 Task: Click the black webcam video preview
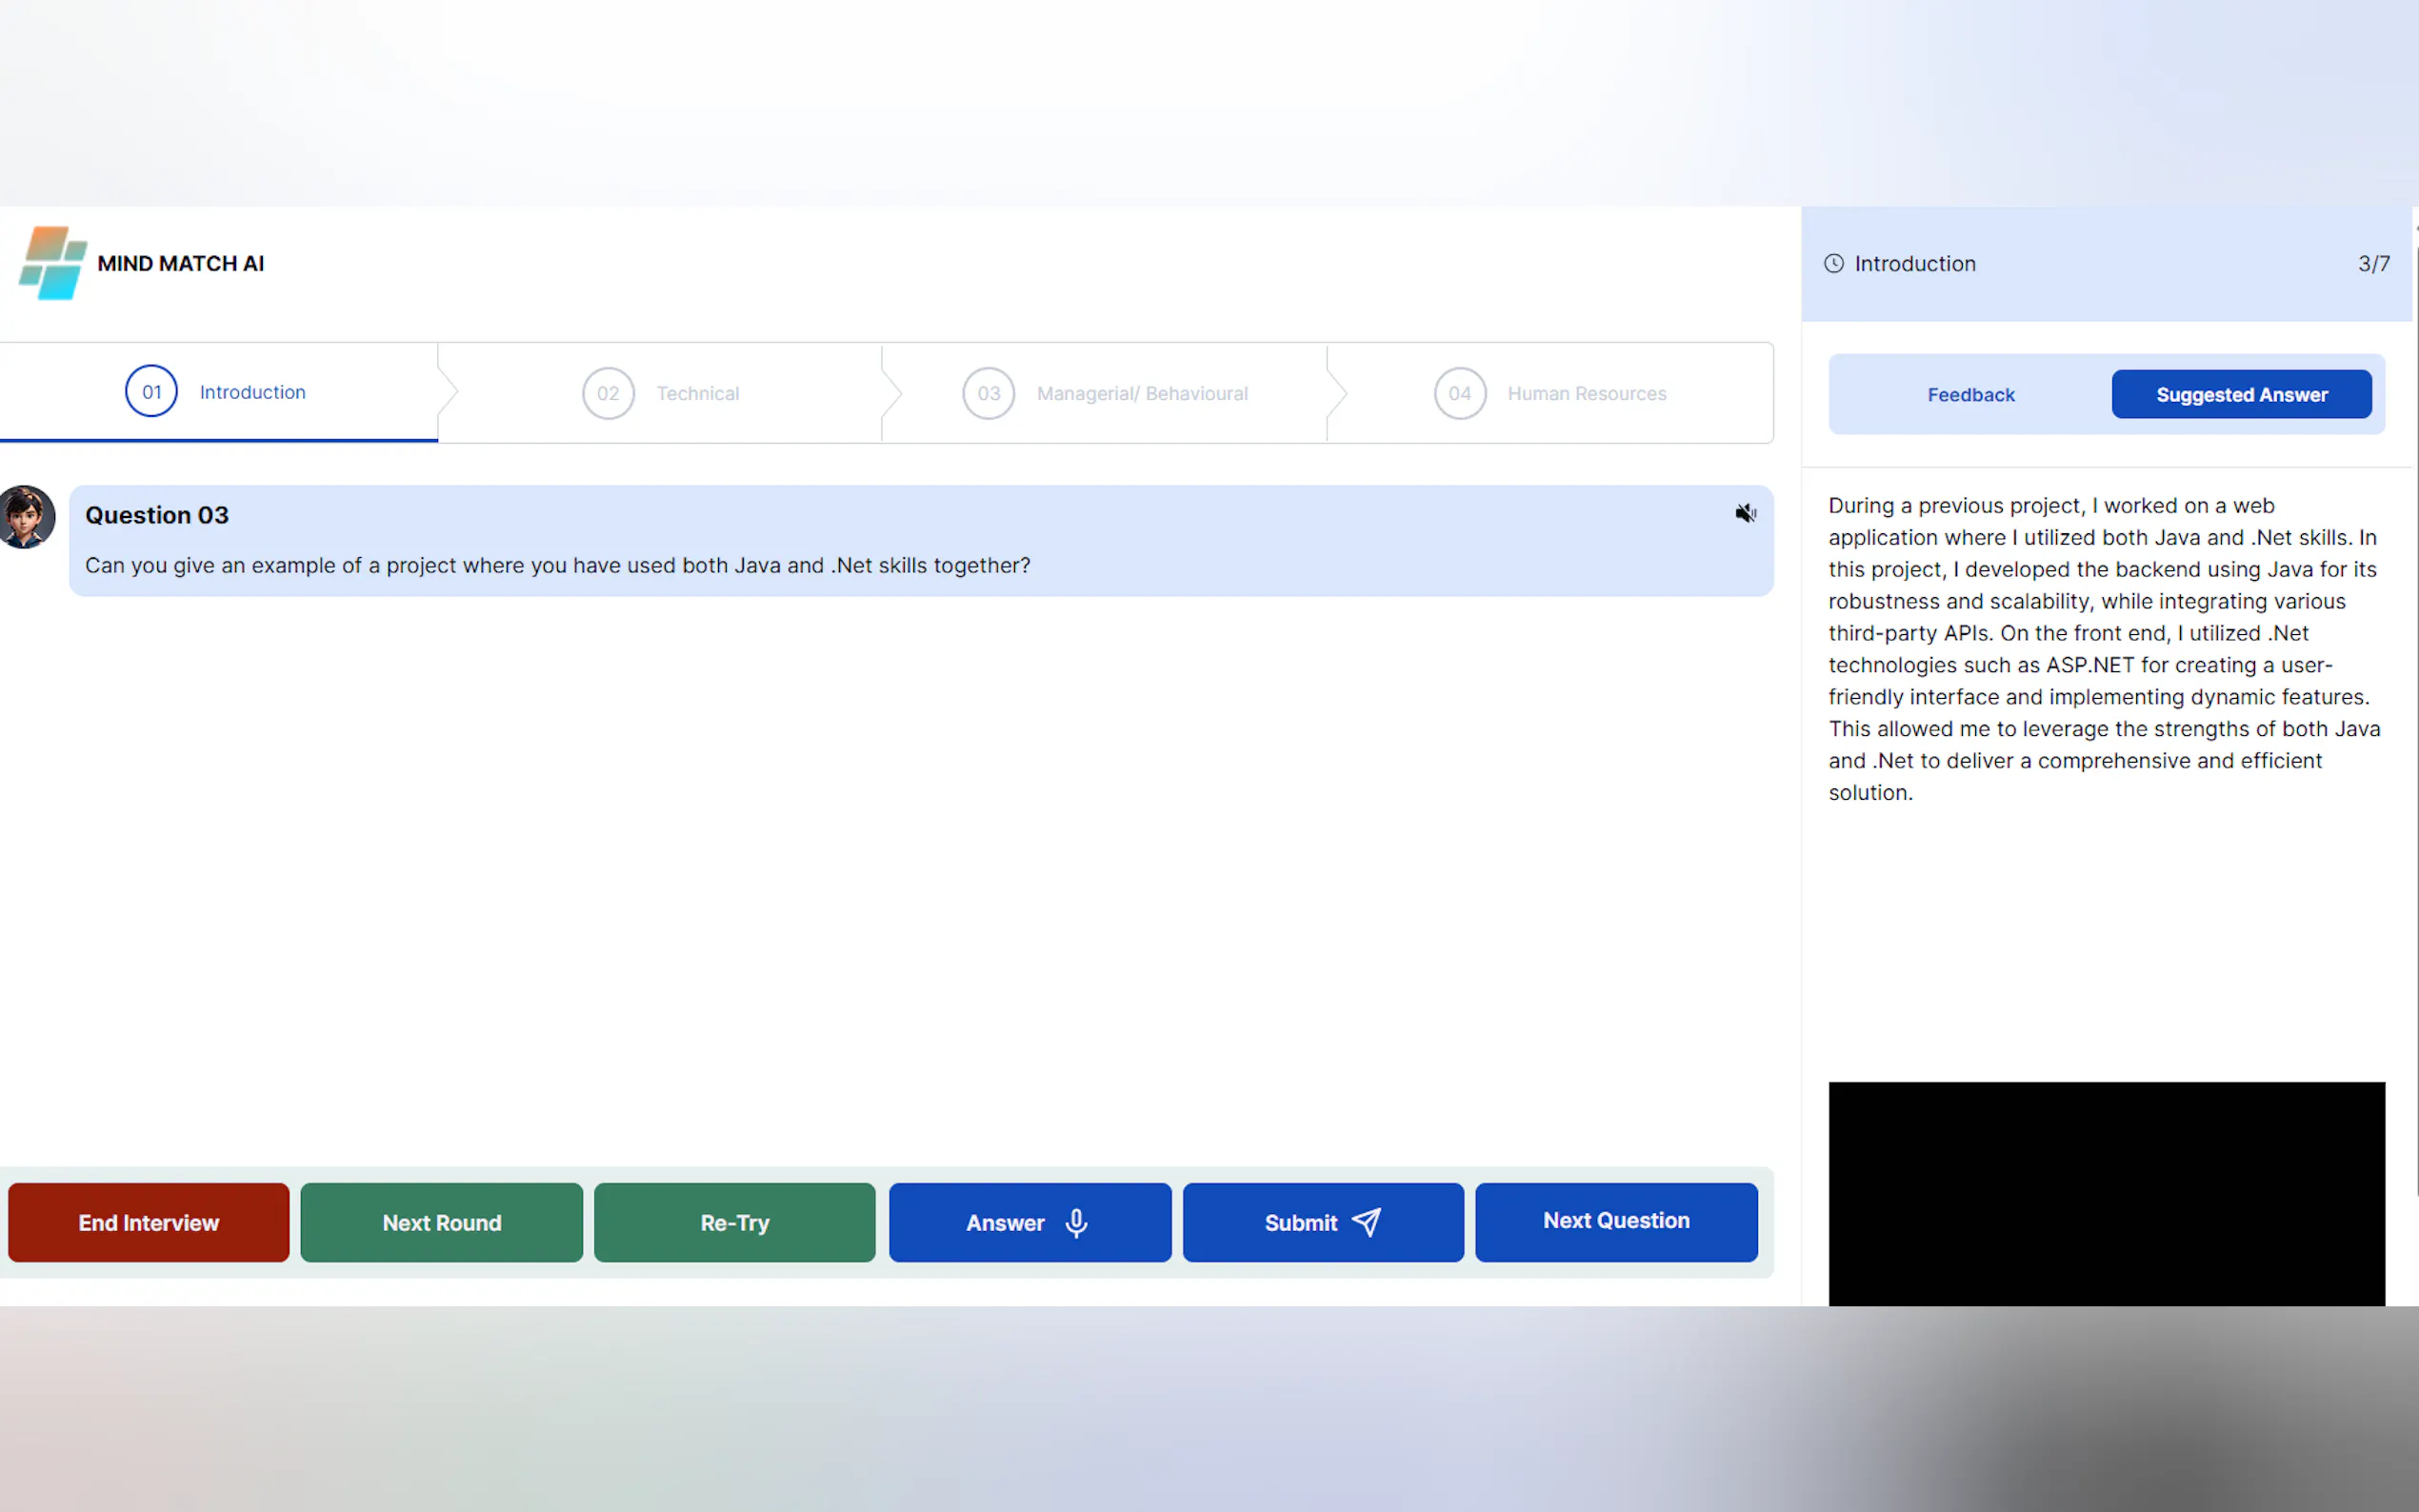(2105, 1192)
